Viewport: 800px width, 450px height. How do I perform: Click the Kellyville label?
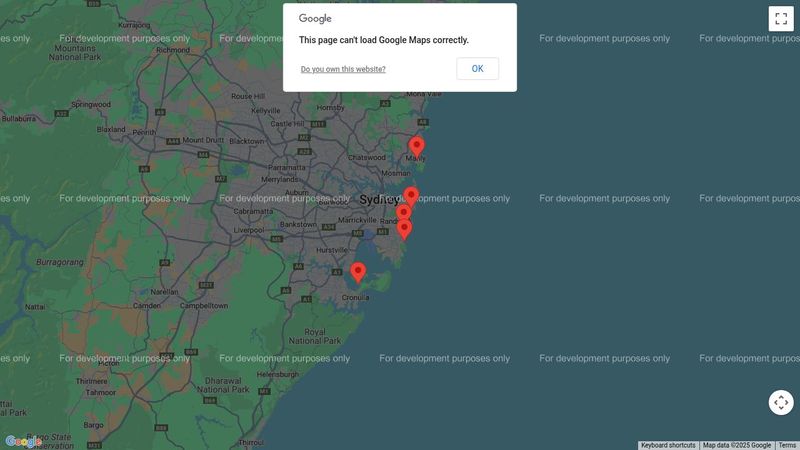pyautogui.click(x=266, y=111)
